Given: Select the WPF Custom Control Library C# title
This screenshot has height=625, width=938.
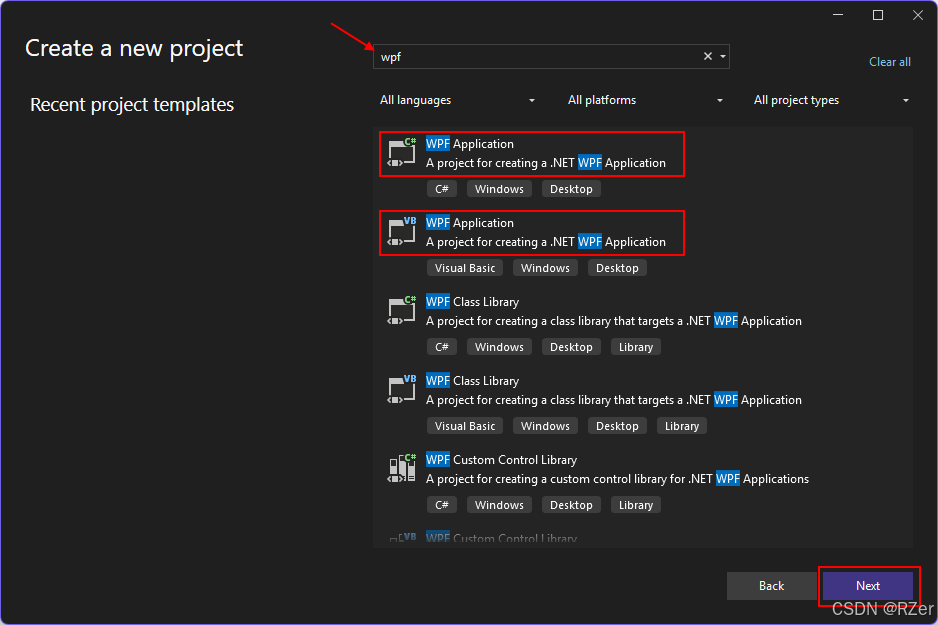Looking at the screenshot, I should (x=501, y=459).
